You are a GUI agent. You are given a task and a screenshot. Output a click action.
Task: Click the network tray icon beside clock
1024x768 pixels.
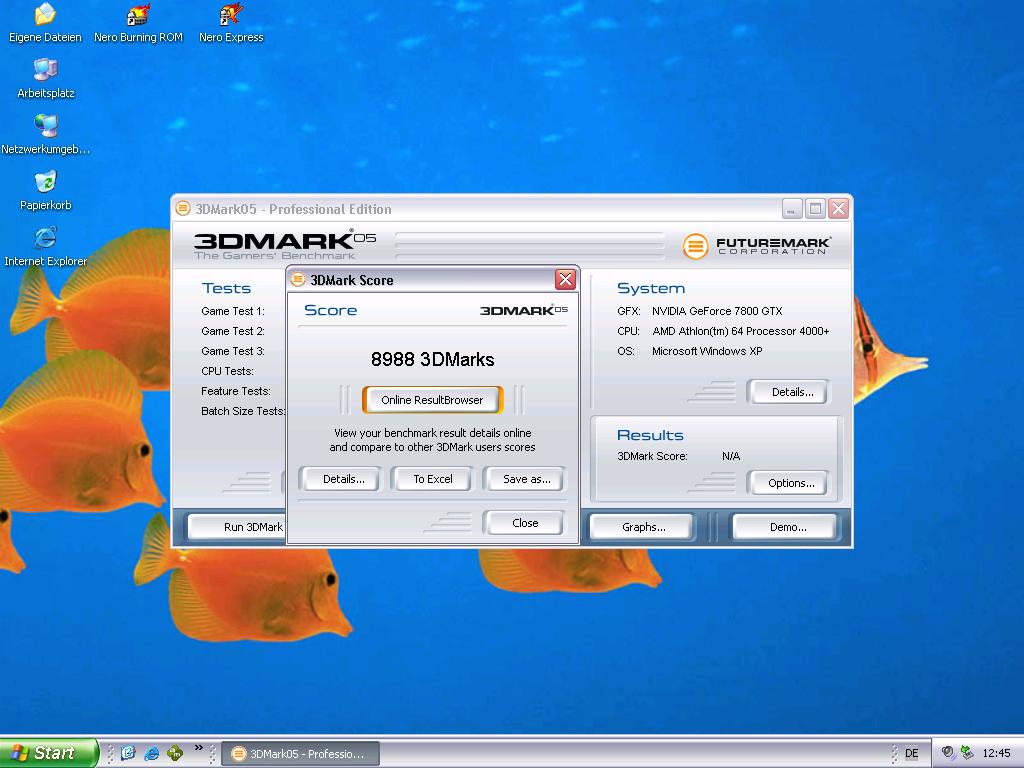point(967,753)
